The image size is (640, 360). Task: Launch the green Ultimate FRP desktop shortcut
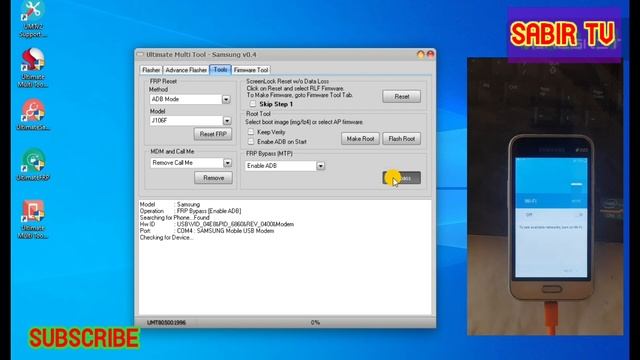point(33,165)
